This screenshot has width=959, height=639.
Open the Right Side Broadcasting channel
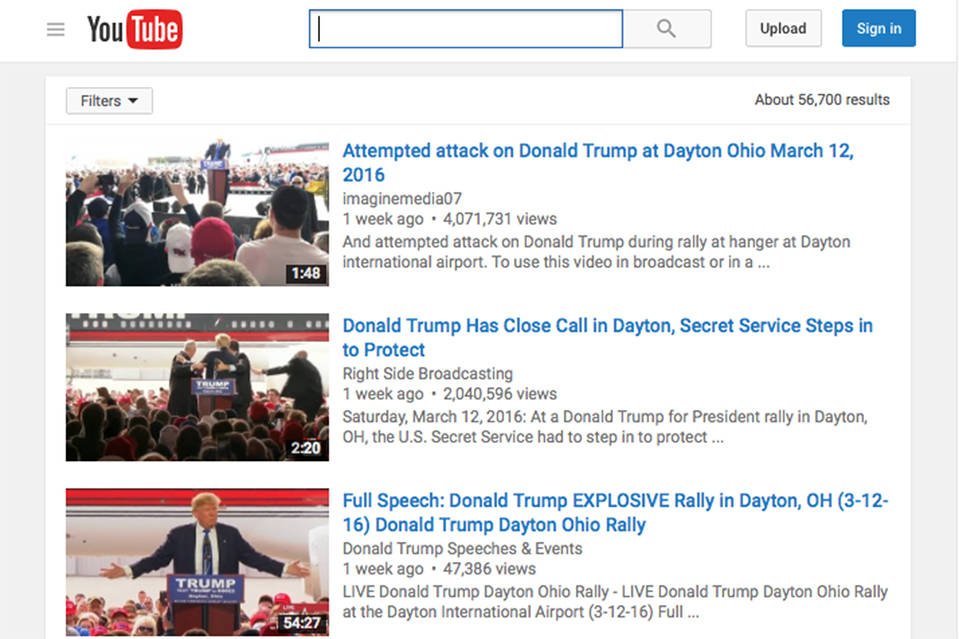428,374
